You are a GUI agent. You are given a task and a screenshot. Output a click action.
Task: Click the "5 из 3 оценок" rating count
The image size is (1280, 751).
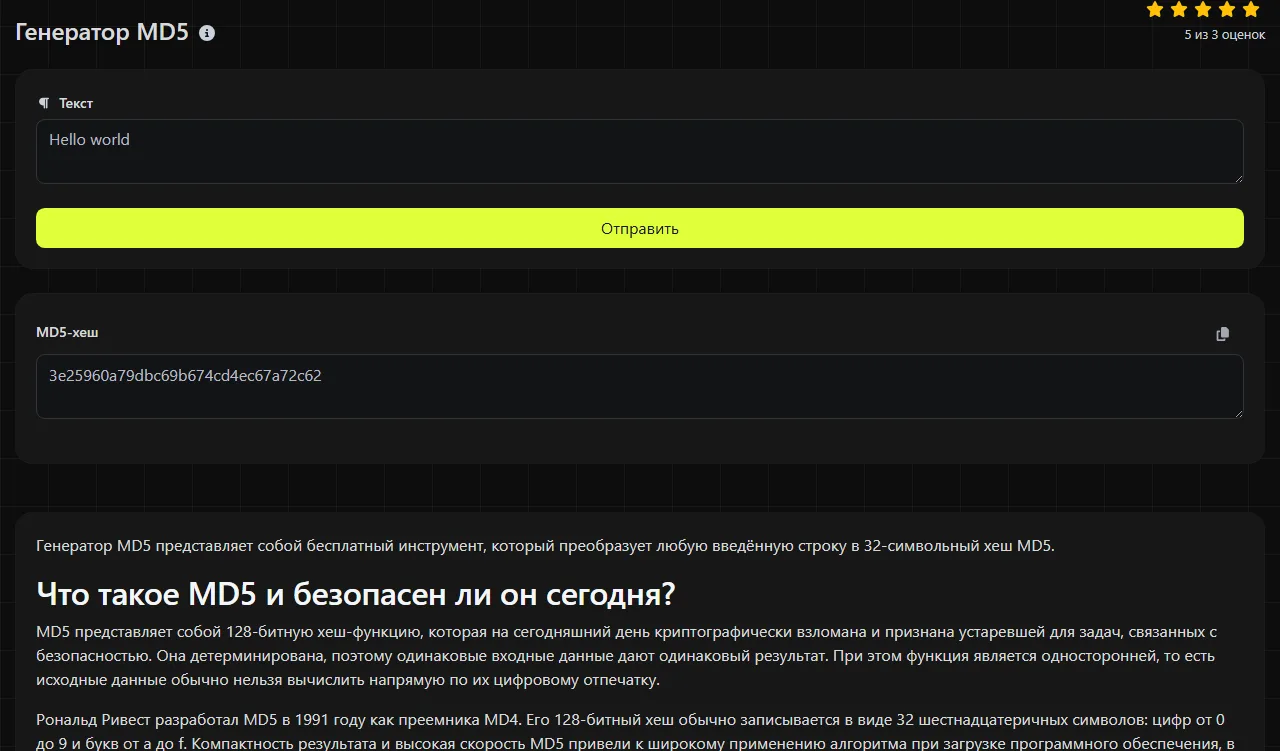click(1225, 35)
